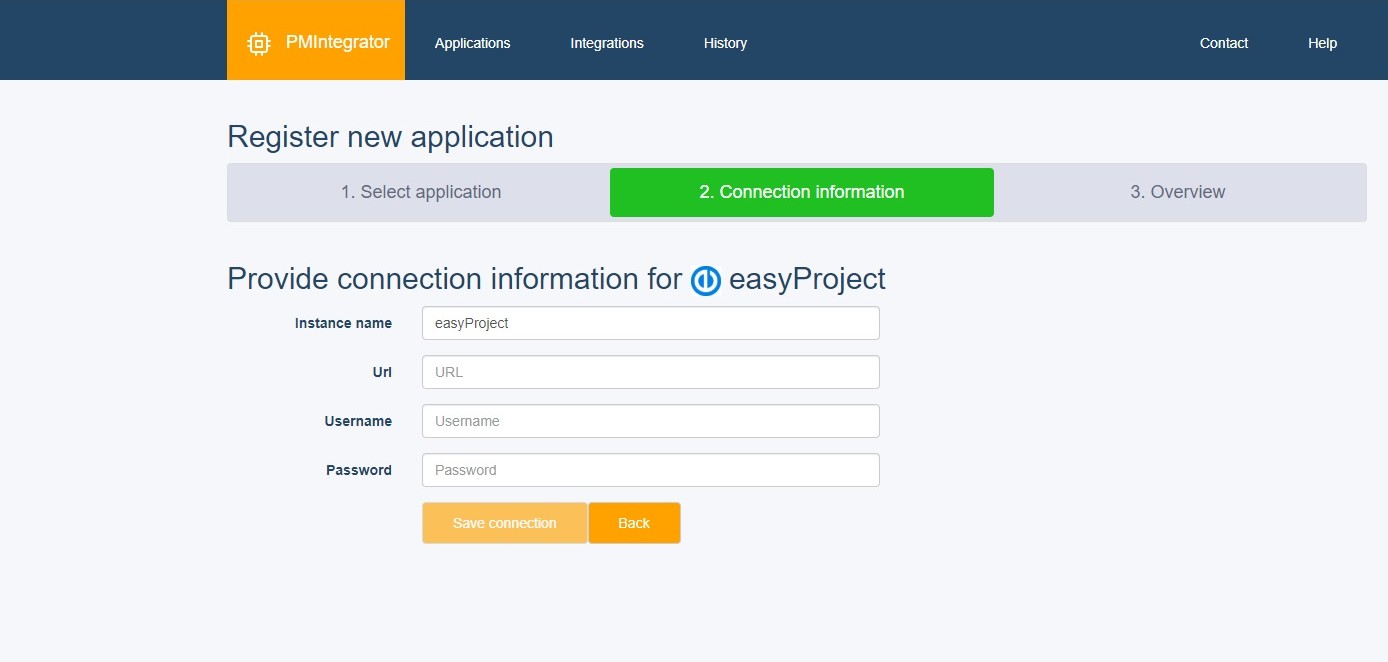
Task: Go back to step 1 Select application
Action: (422, 192)
